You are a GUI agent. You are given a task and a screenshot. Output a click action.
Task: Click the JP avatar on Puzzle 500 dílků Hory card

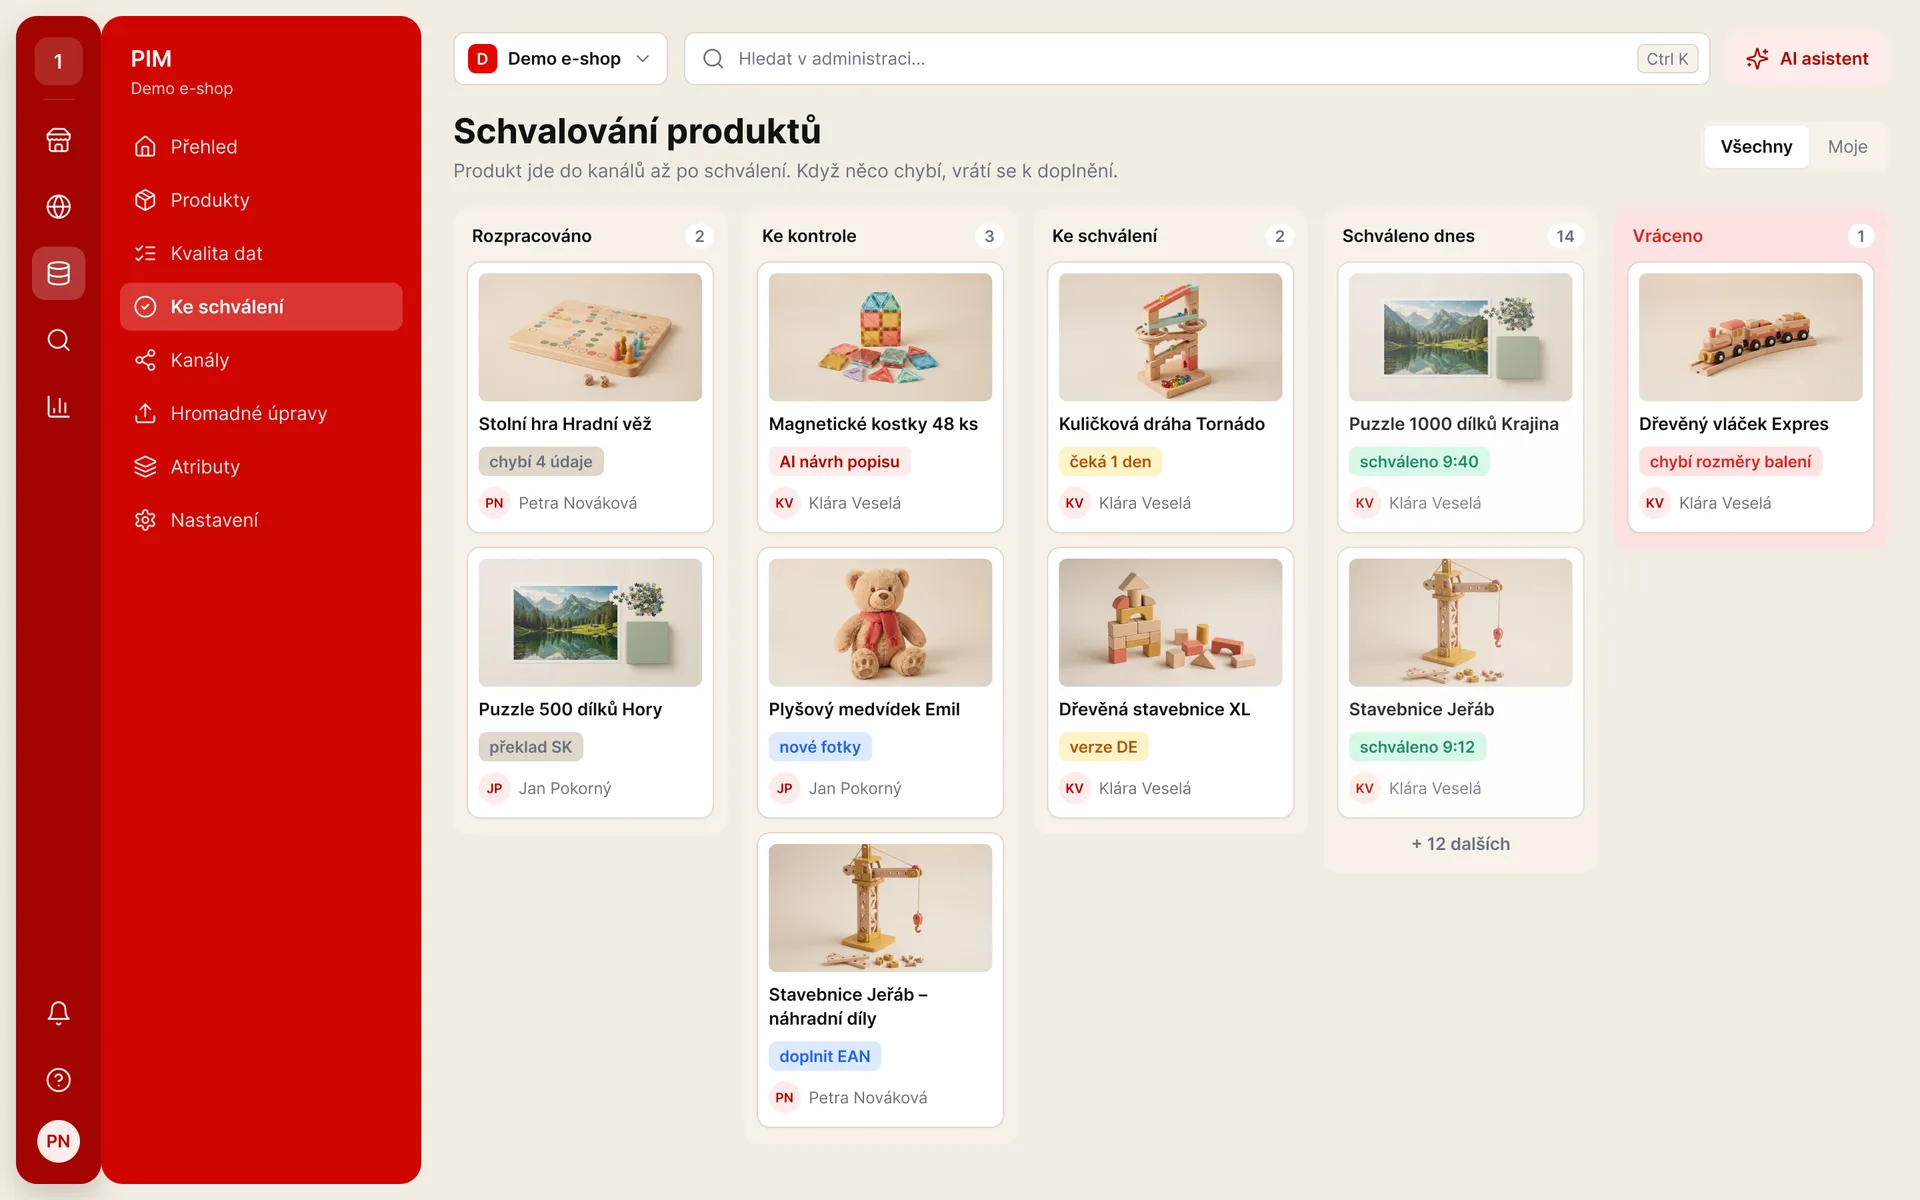click(x=494, y=788)
